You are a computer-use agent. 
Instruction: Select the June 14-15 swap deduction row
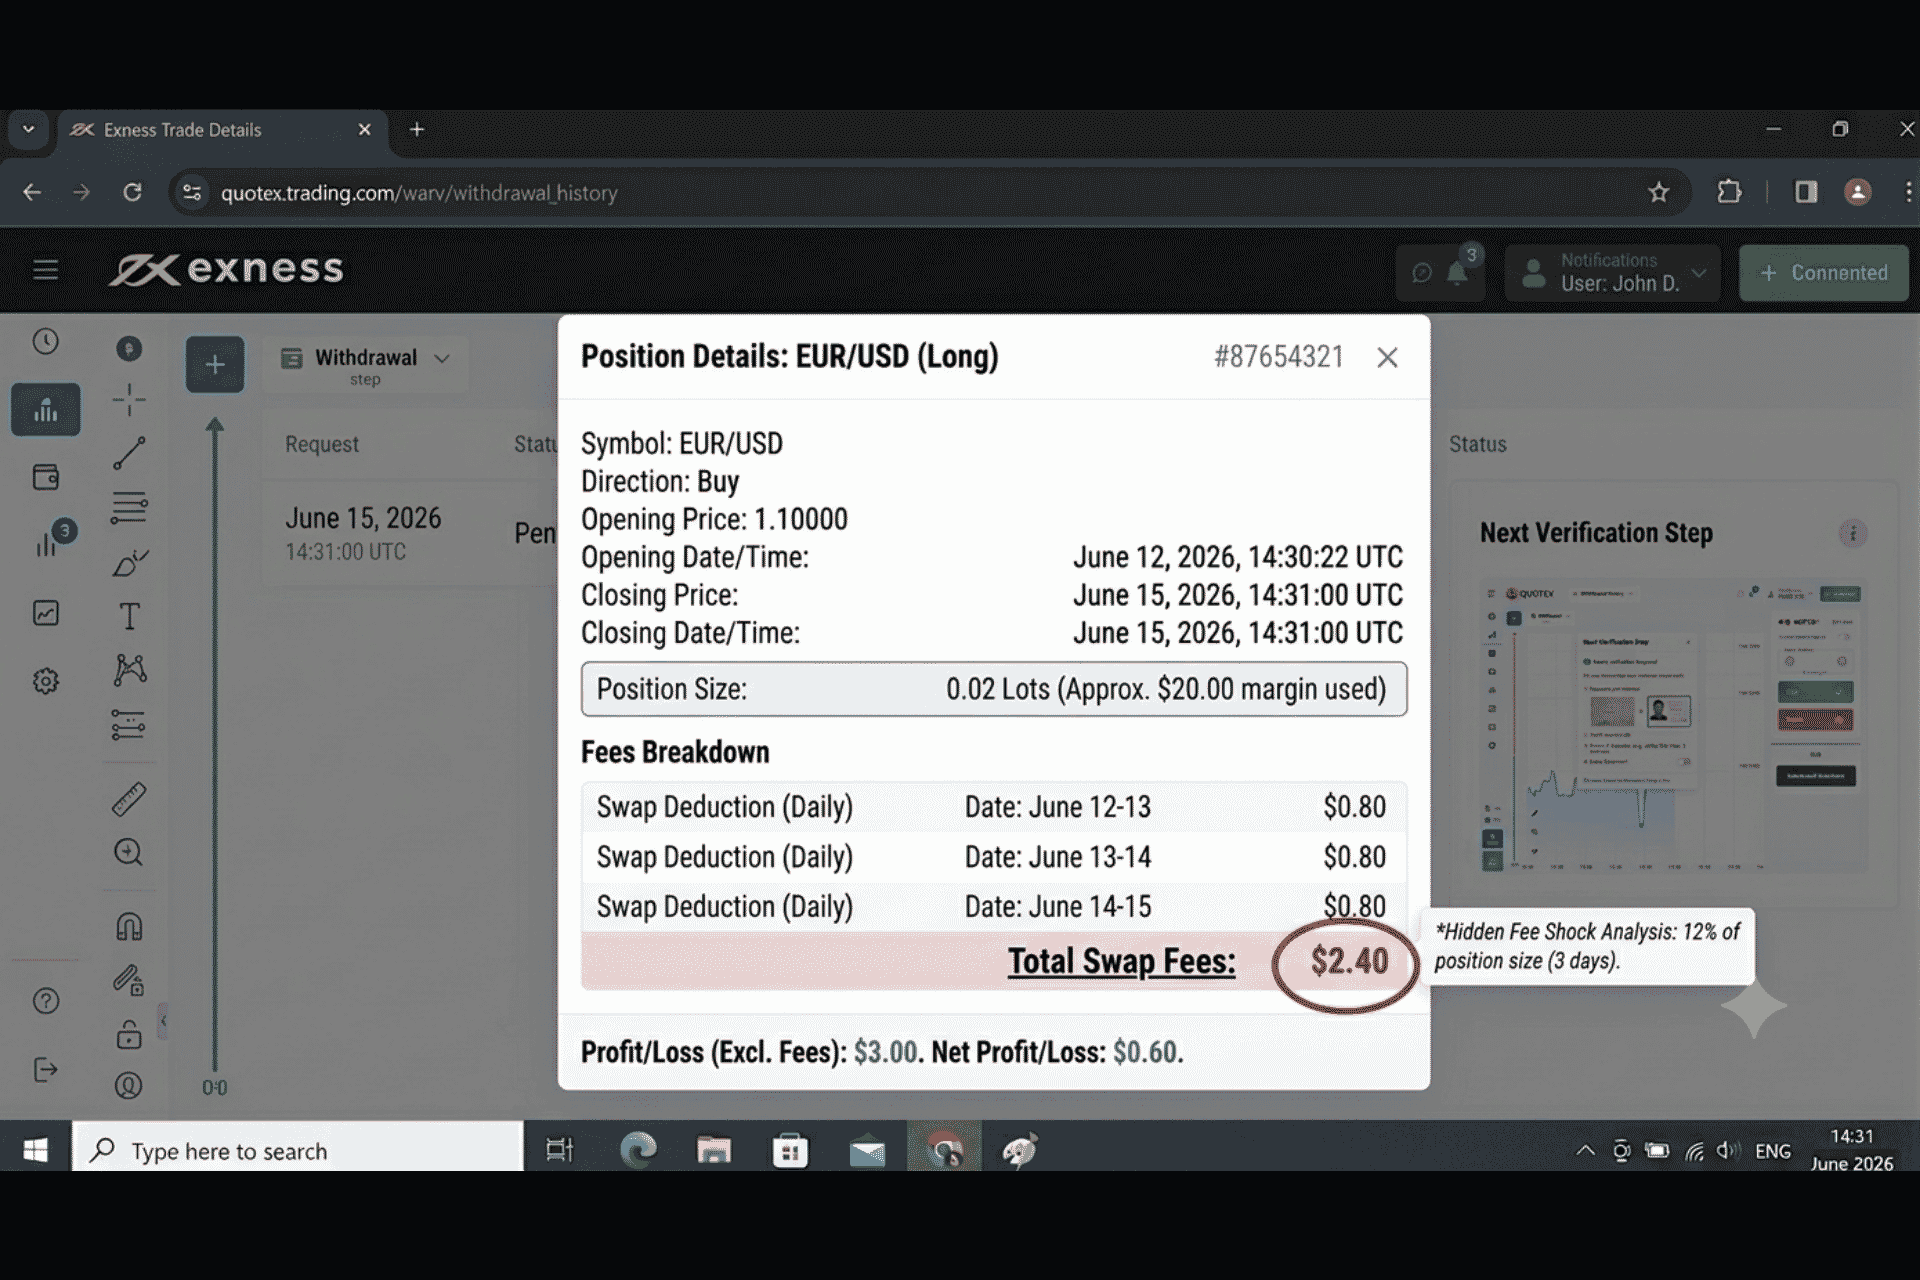pos(994,907)
